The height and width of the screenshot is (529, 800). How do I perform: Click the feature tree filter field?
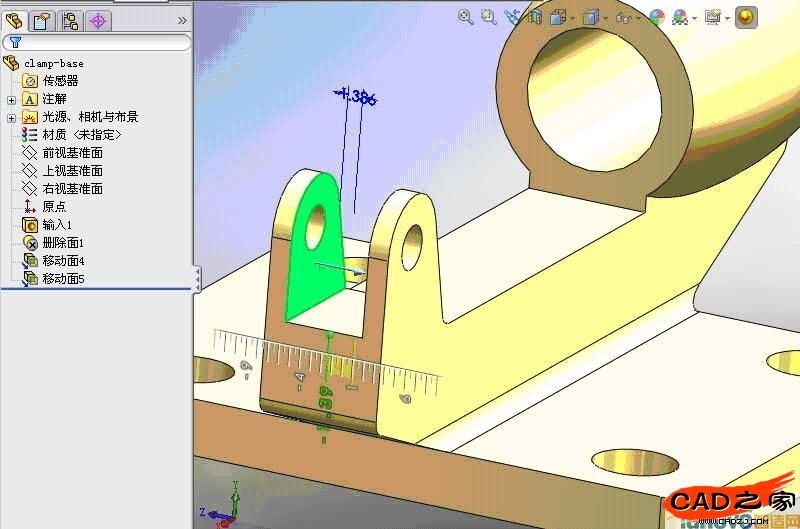[x=100, y=42]
